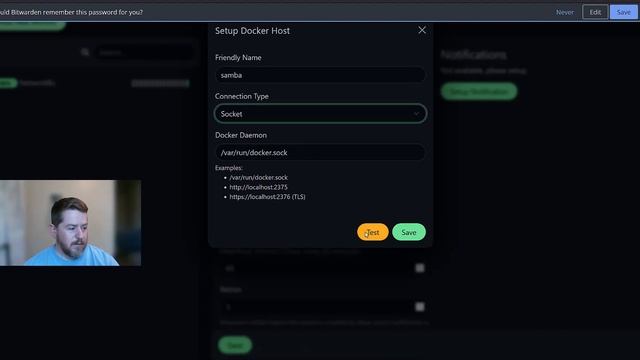Click Never in the Bitwarden bar

[564, 12]
